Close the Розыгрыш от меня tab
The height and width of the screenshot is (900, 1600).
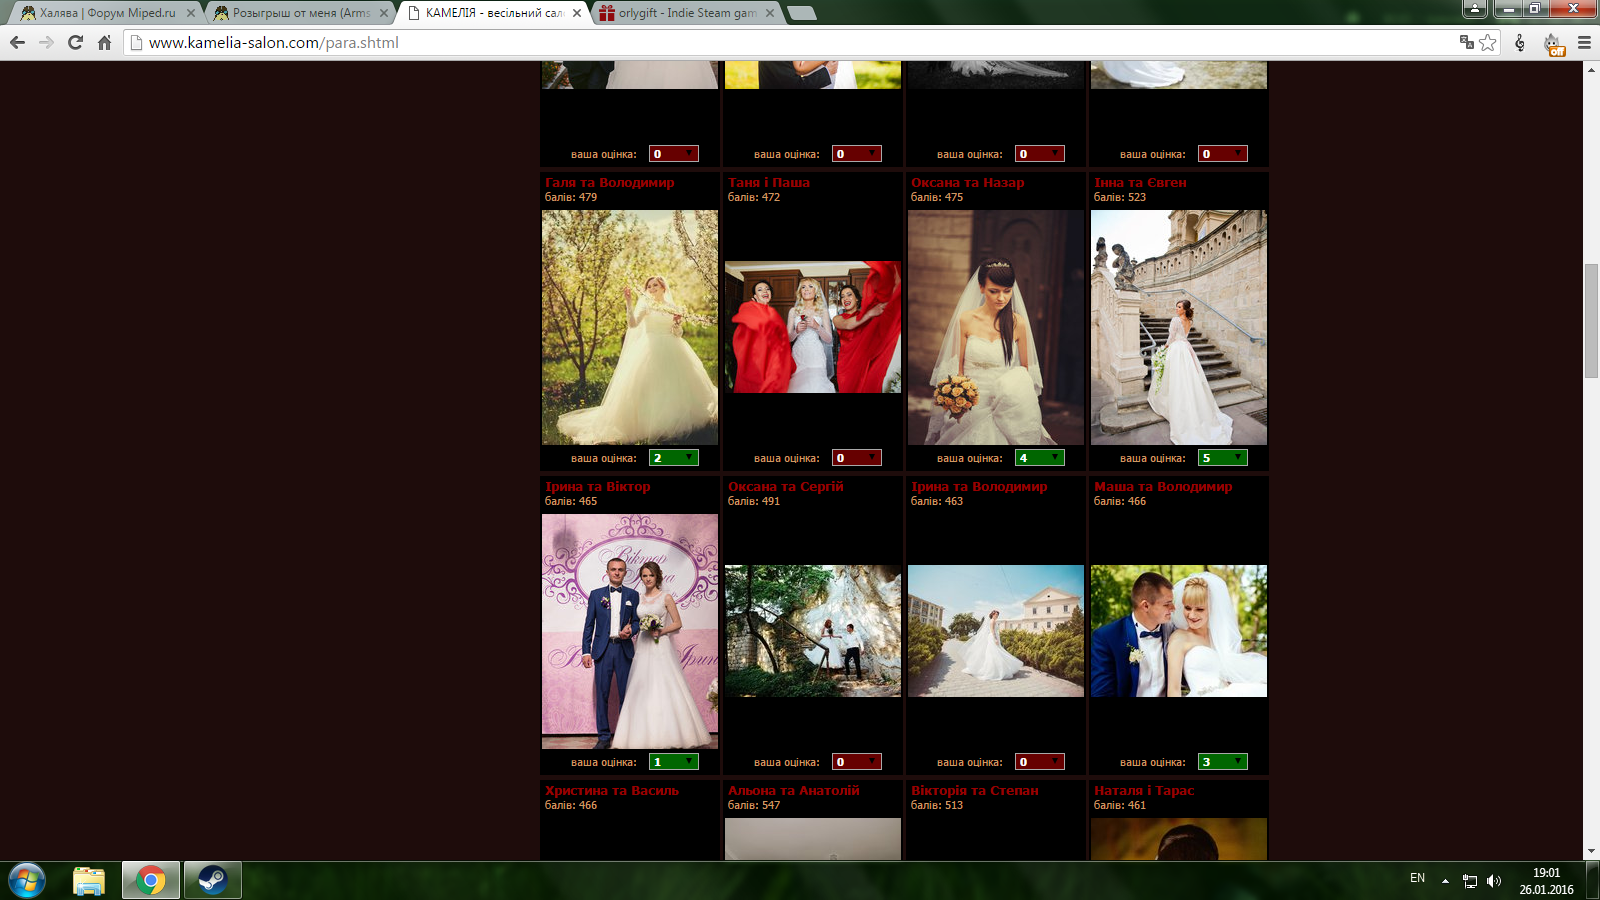click(x=384, y=13)
